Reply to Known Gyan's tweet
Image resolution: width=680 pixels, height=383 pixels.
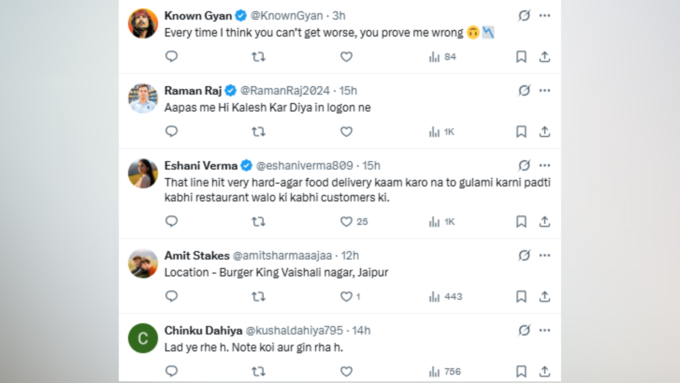(x=171, y=56)
